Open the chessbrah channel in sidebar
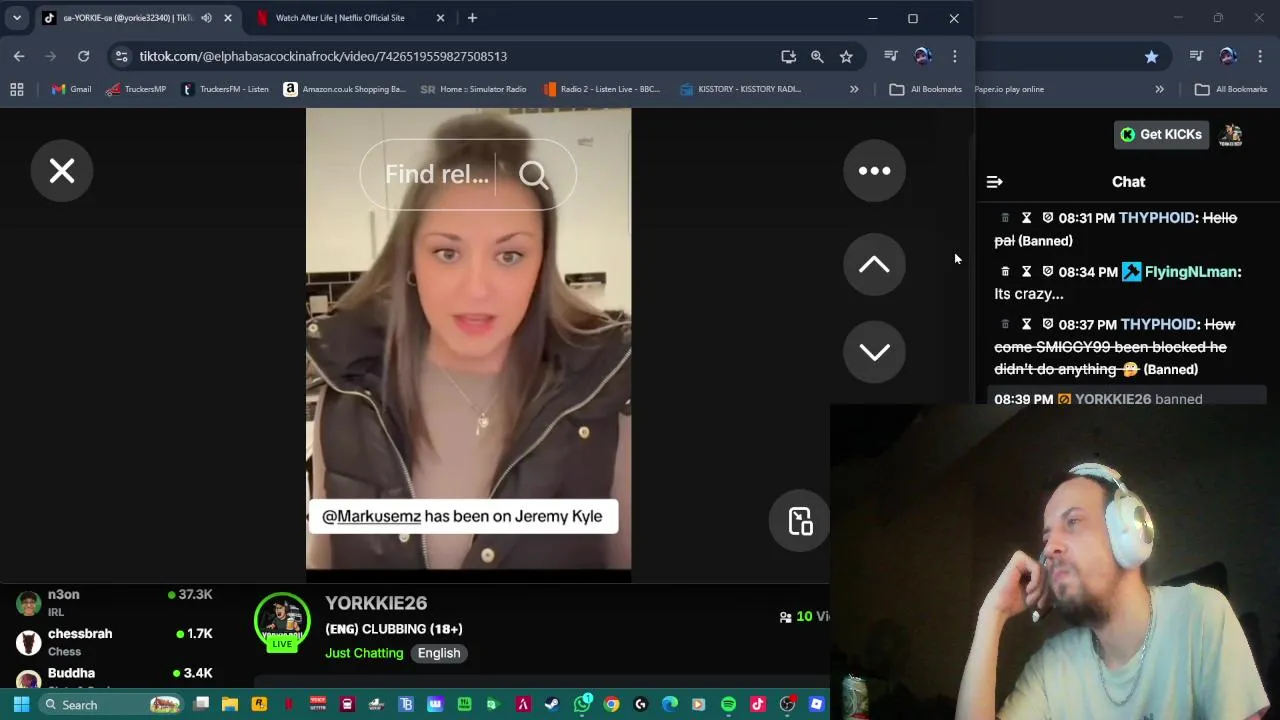 pyautogui.click(x=115, y=642)
